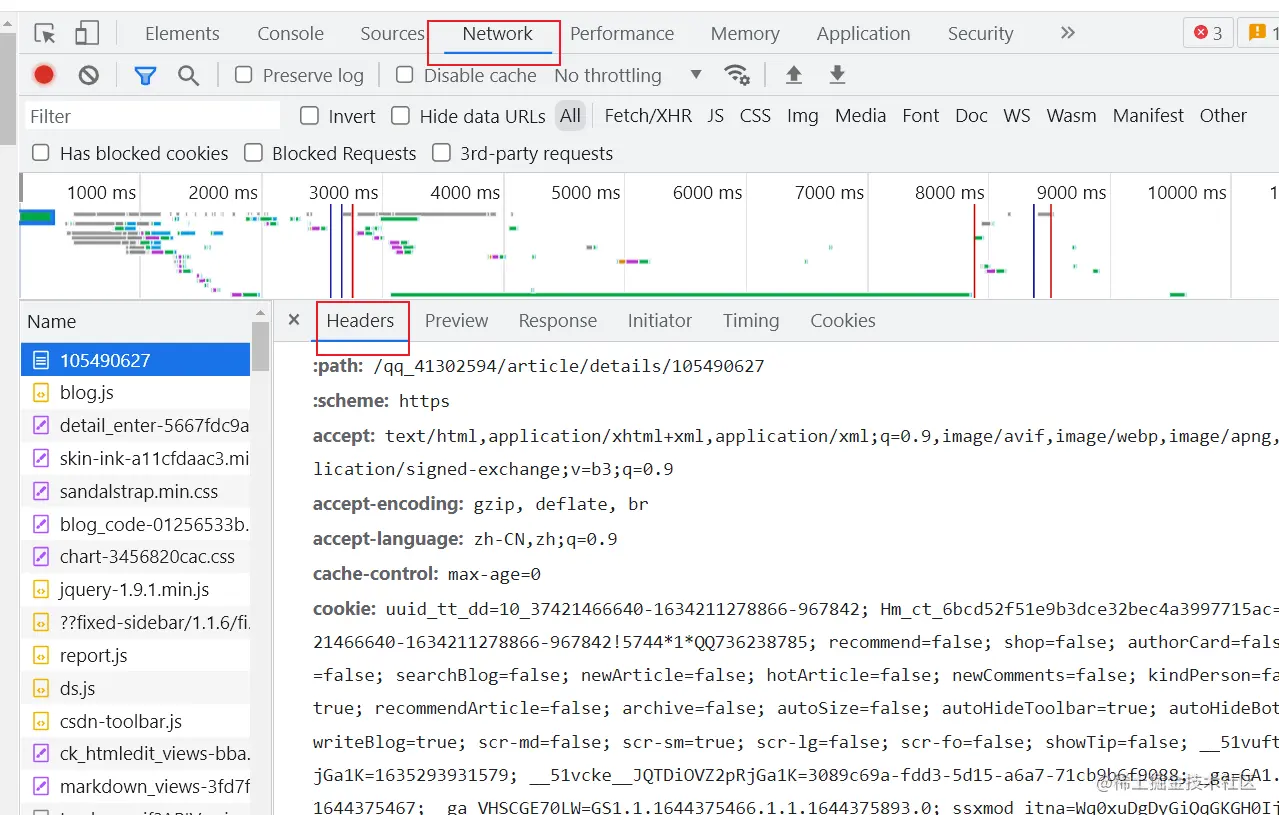Image resolution: width=1279 pixels, height=815 pixels.
Task: Open network conditions wifi icon
Action: 737,75
